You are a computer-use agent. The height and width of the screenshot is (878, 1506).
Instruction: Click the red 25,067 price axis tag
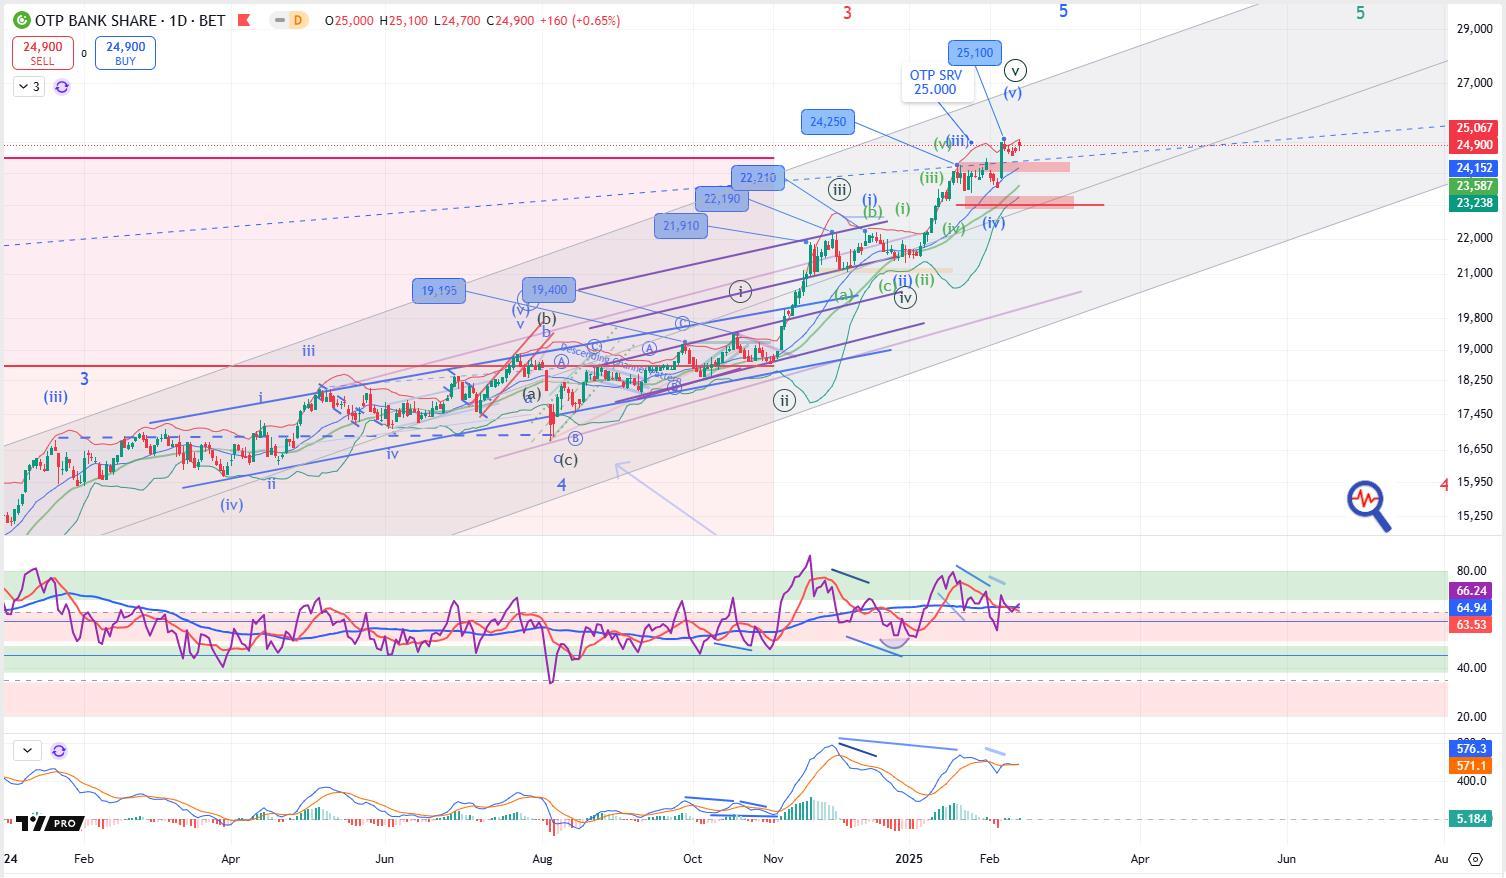click(1475, 128)
